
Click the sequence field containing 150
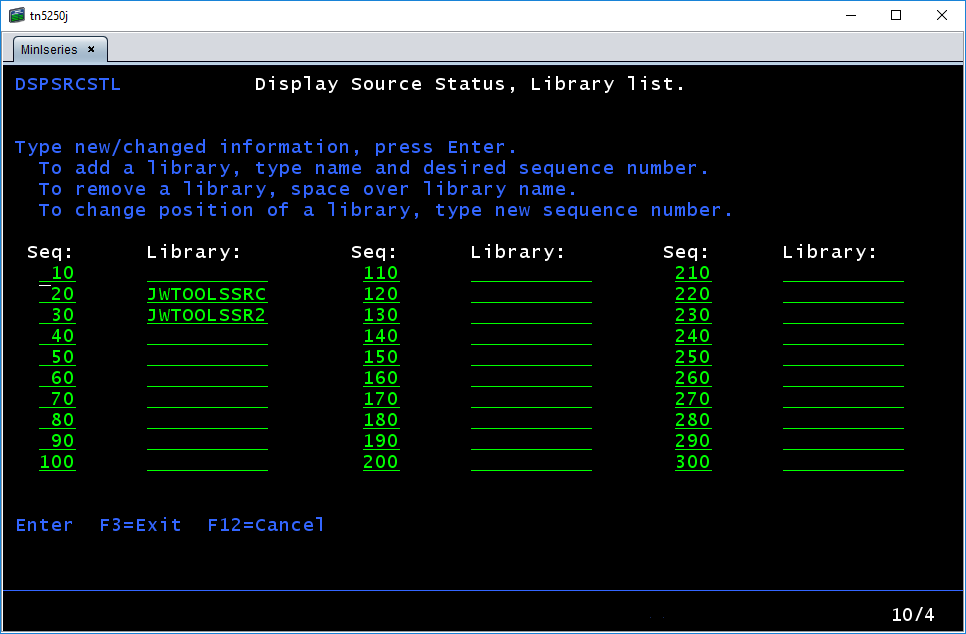381,357
